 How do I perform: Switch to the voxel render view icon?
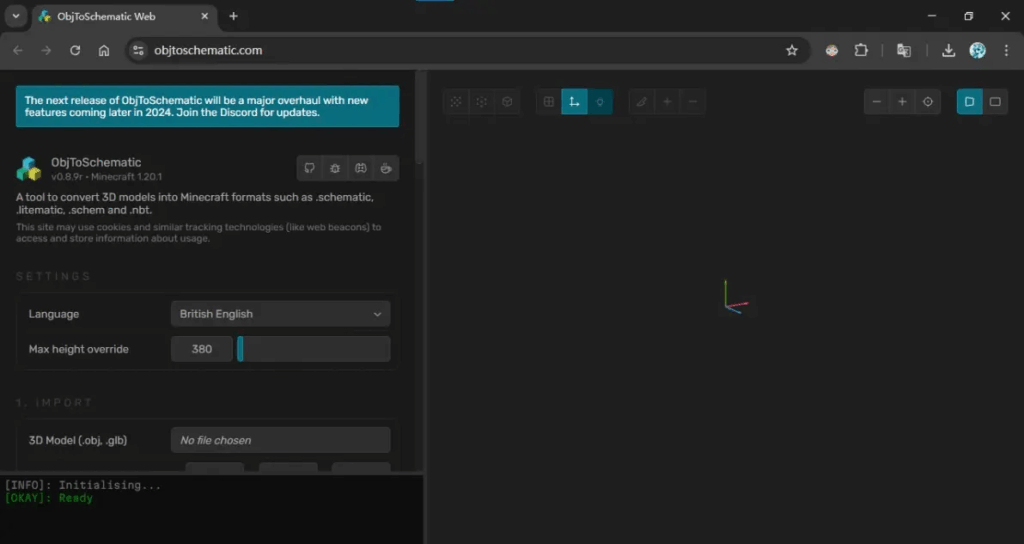(x=481, y=102)
